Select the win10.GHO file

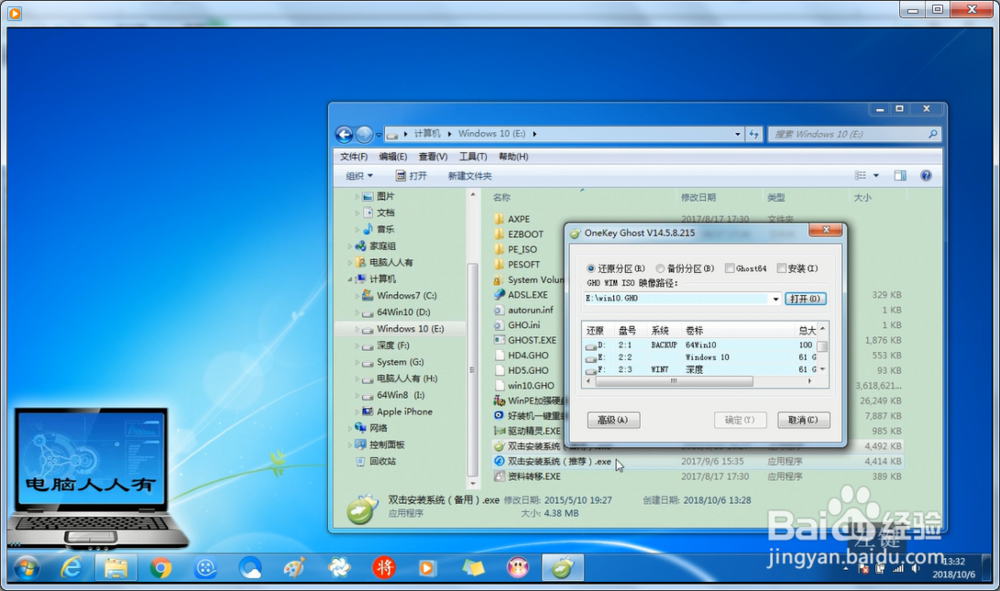pyautogui.click(x=530, y=385)
